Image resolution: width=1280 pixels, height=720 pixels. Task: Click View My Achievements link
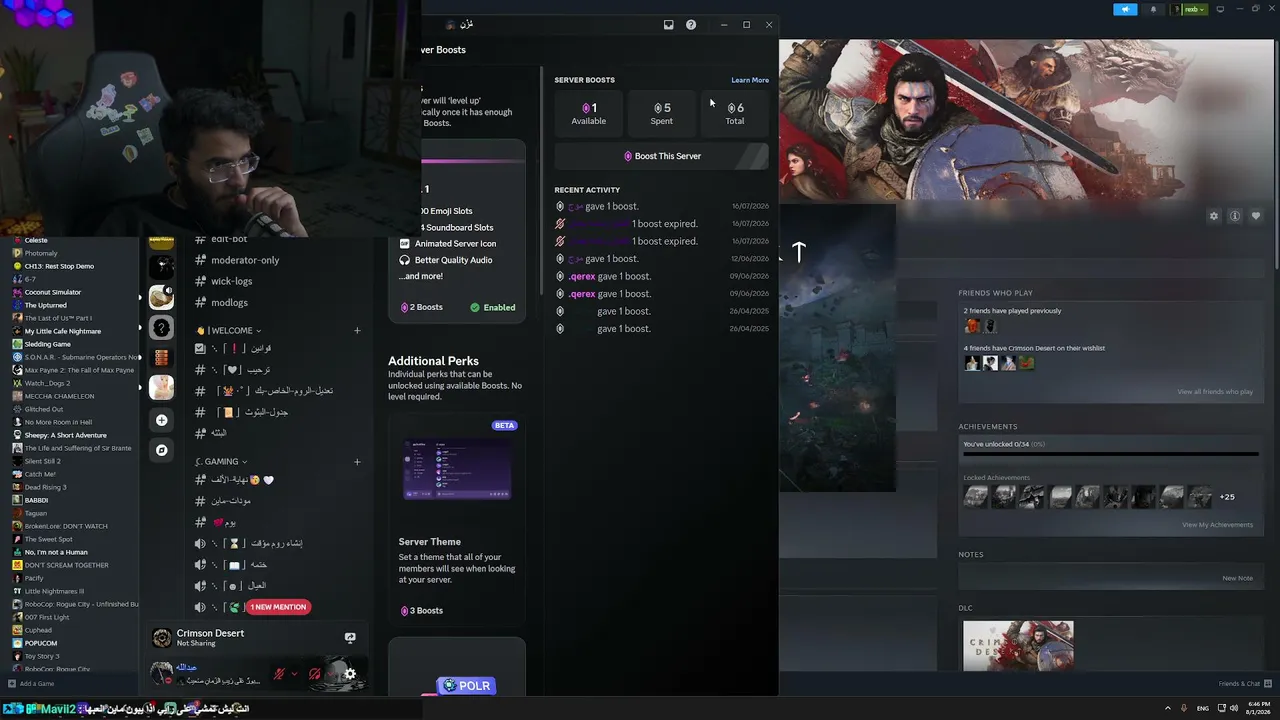coord(1217,525)
